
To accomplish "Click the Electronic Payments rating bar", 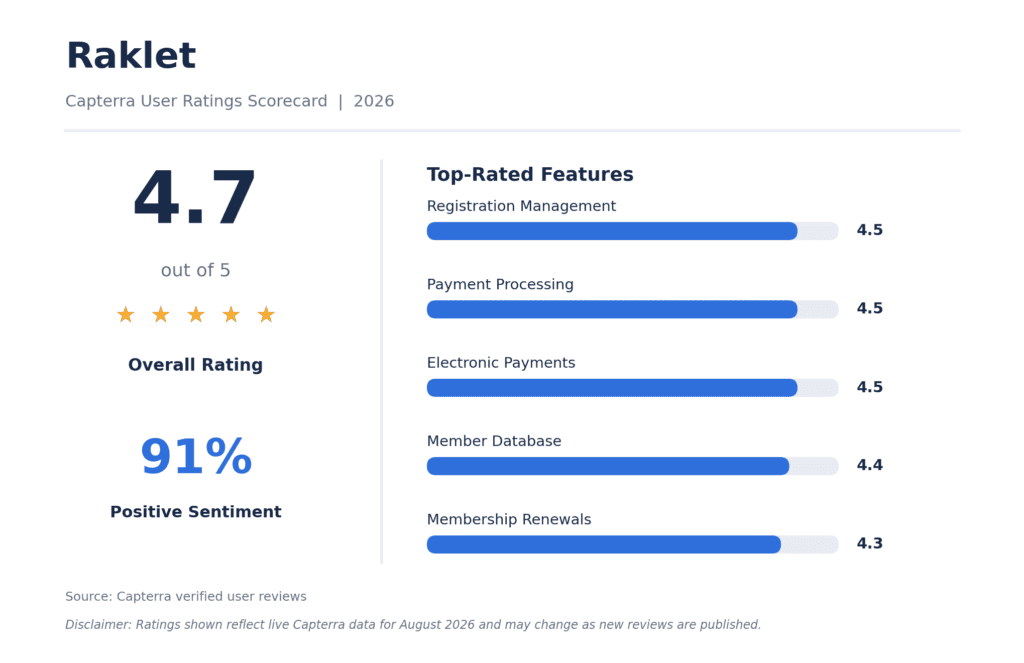I will click(632, 387).
